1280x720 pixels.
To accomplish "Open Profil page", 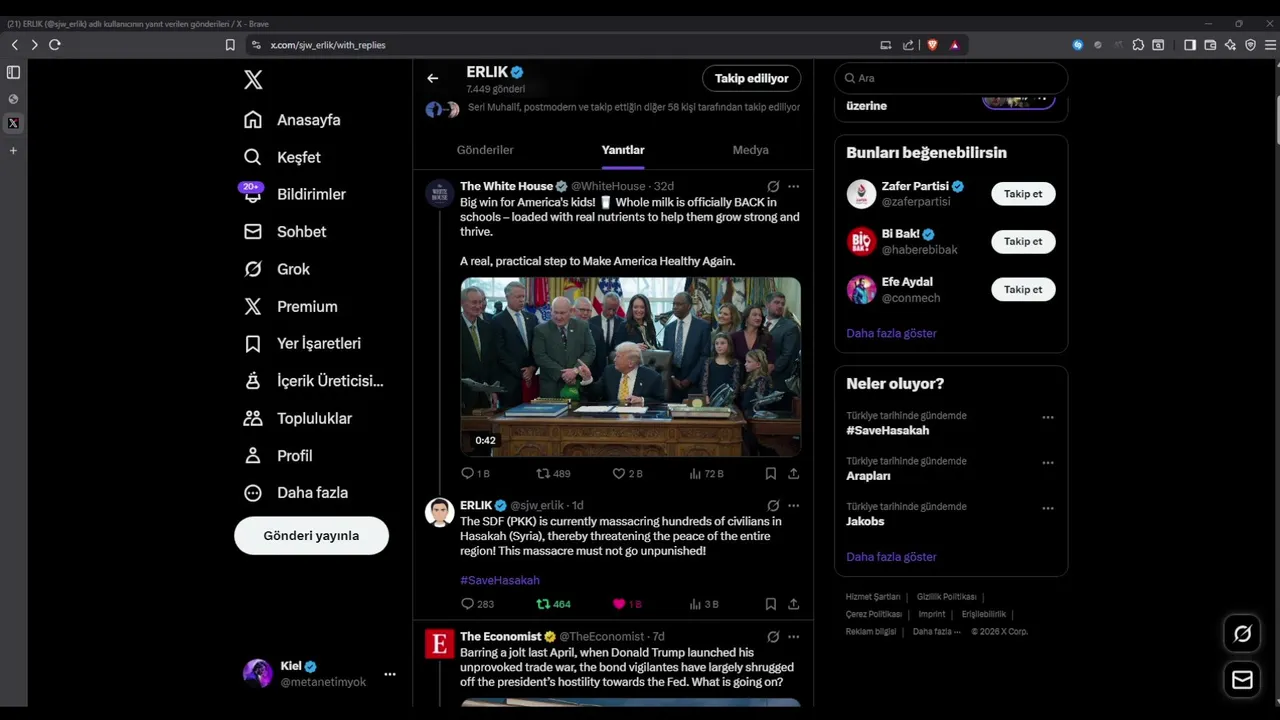I will 279,455.
